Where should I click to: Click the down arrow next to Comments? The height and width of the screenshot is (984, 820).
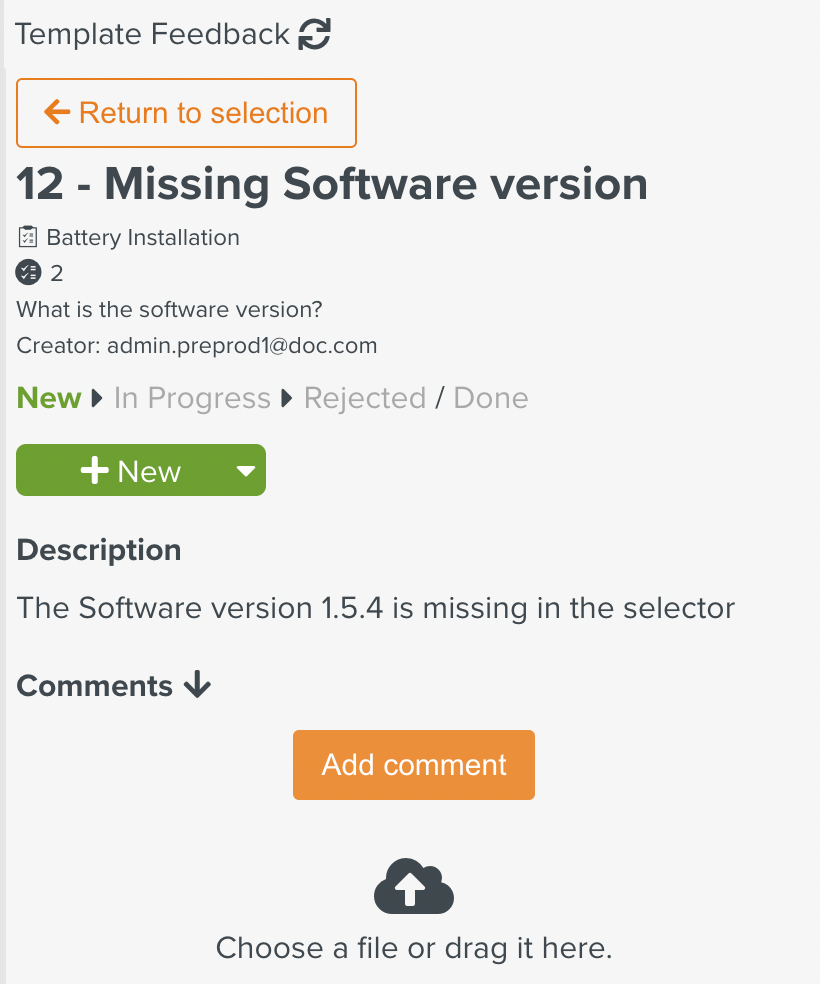[x=197, y=685]
